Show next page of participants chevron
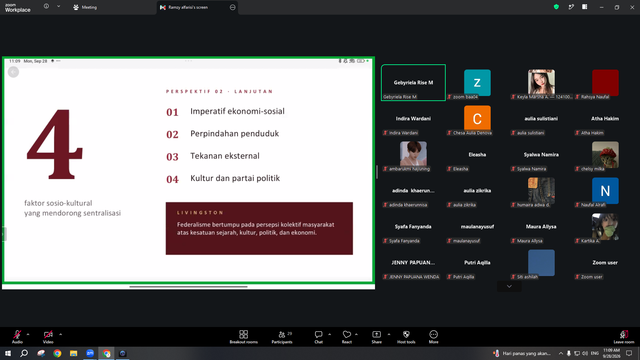 pos(509,287)
